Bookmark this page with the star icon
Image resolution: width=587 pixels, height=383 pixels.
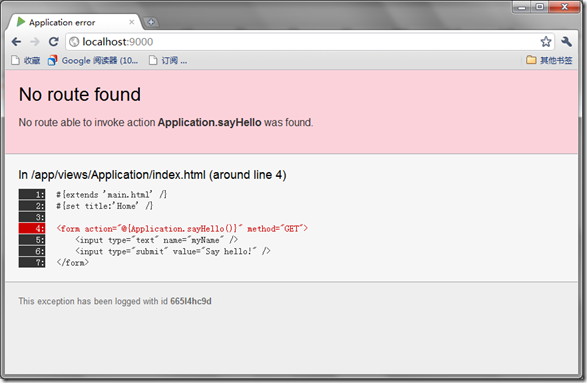pyautogui.click(x=546, y=42)
